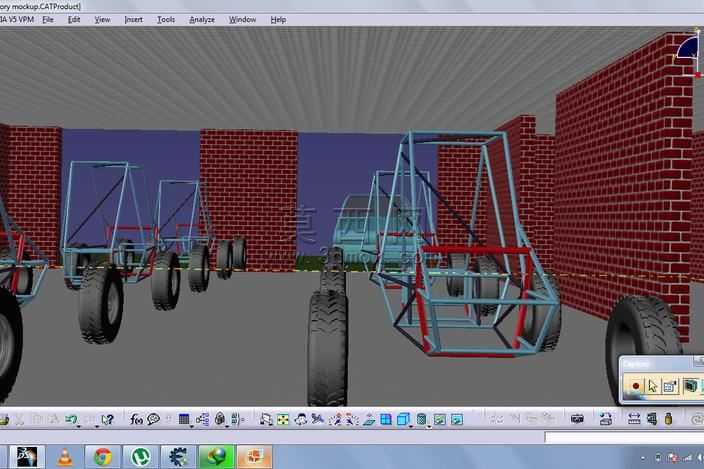Click the Multi-View four-pane icon
The image size is (704, 469).
click(386, 419)
